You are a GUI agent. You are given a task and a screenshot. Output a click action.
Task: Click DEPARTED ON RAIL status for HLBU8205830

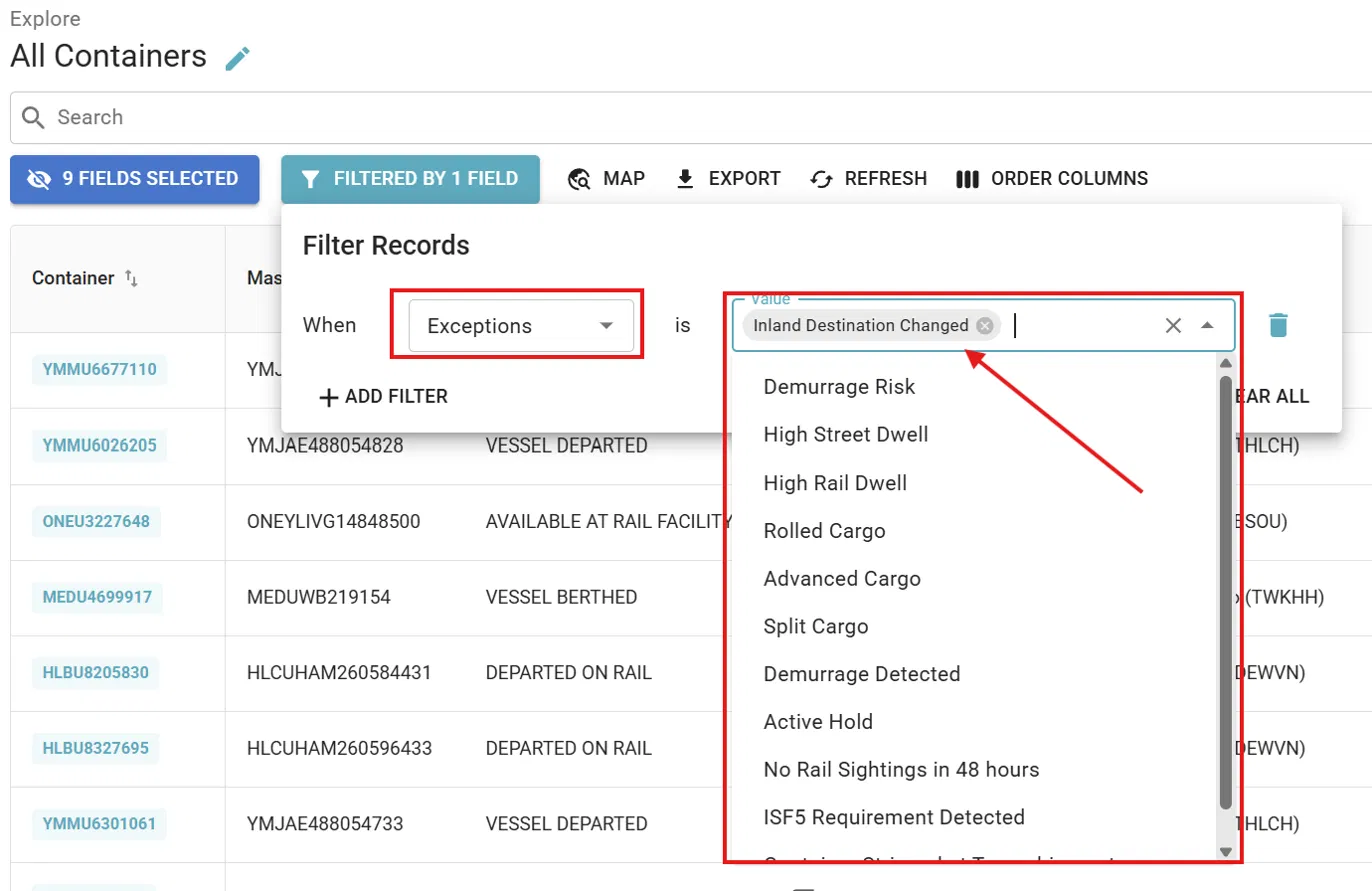[x=569, y=673]
